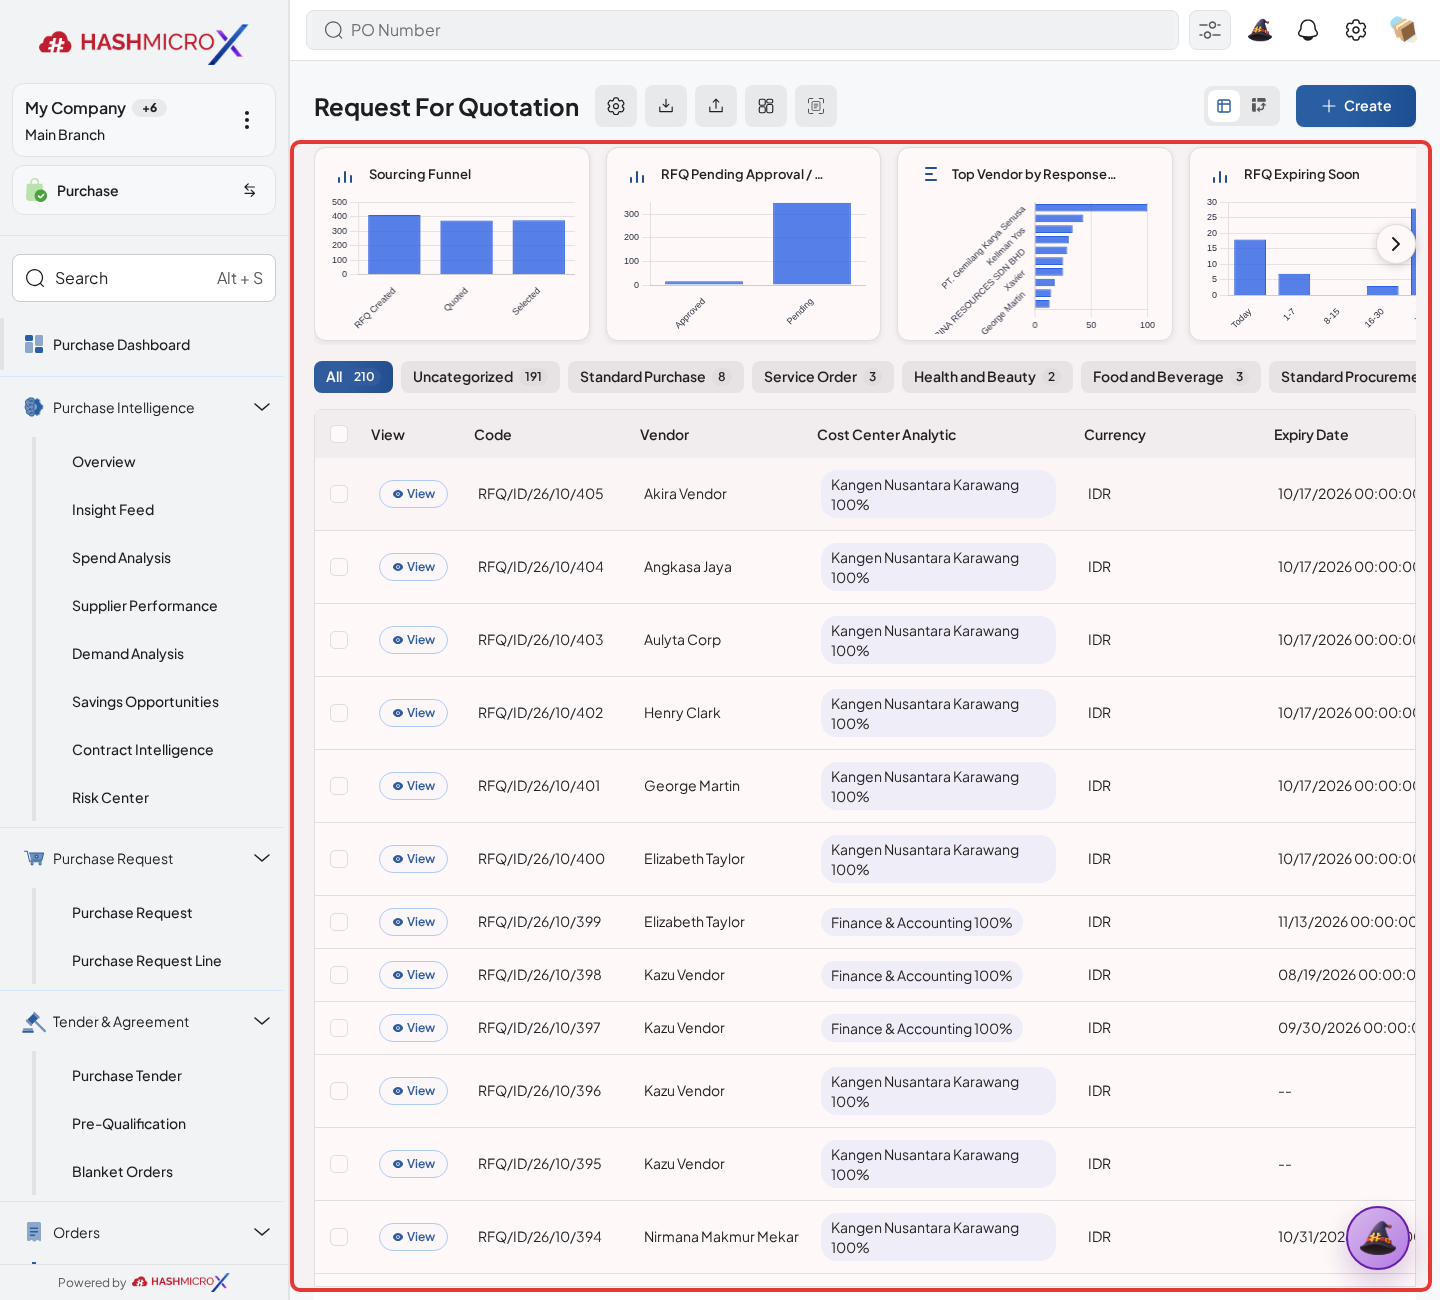Image resolution: width=1440 pixels, height=1300 pixels.
Task: Tick the checkbox for RFQ/ID/26/10/403
Action: (x=339, y=640)
